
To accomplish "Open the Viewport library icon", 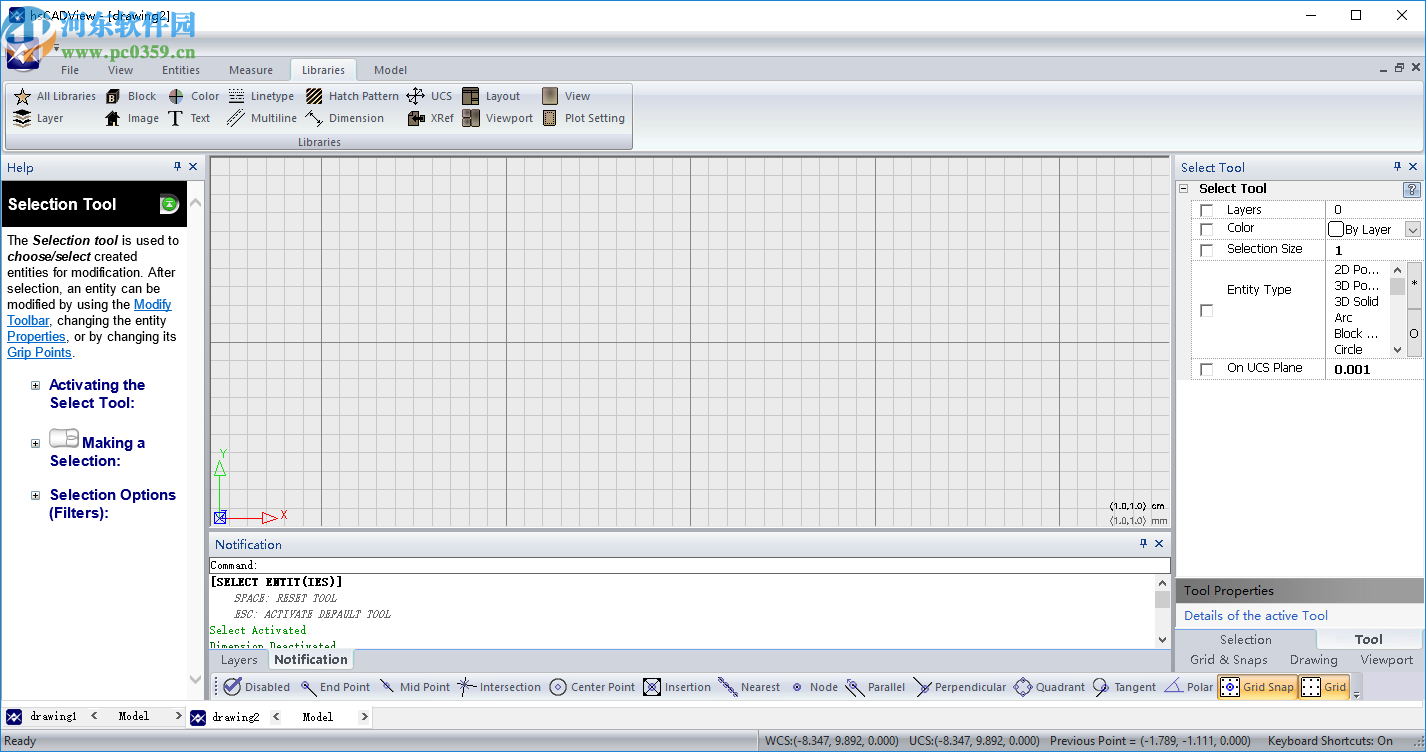I will [471, 118].
